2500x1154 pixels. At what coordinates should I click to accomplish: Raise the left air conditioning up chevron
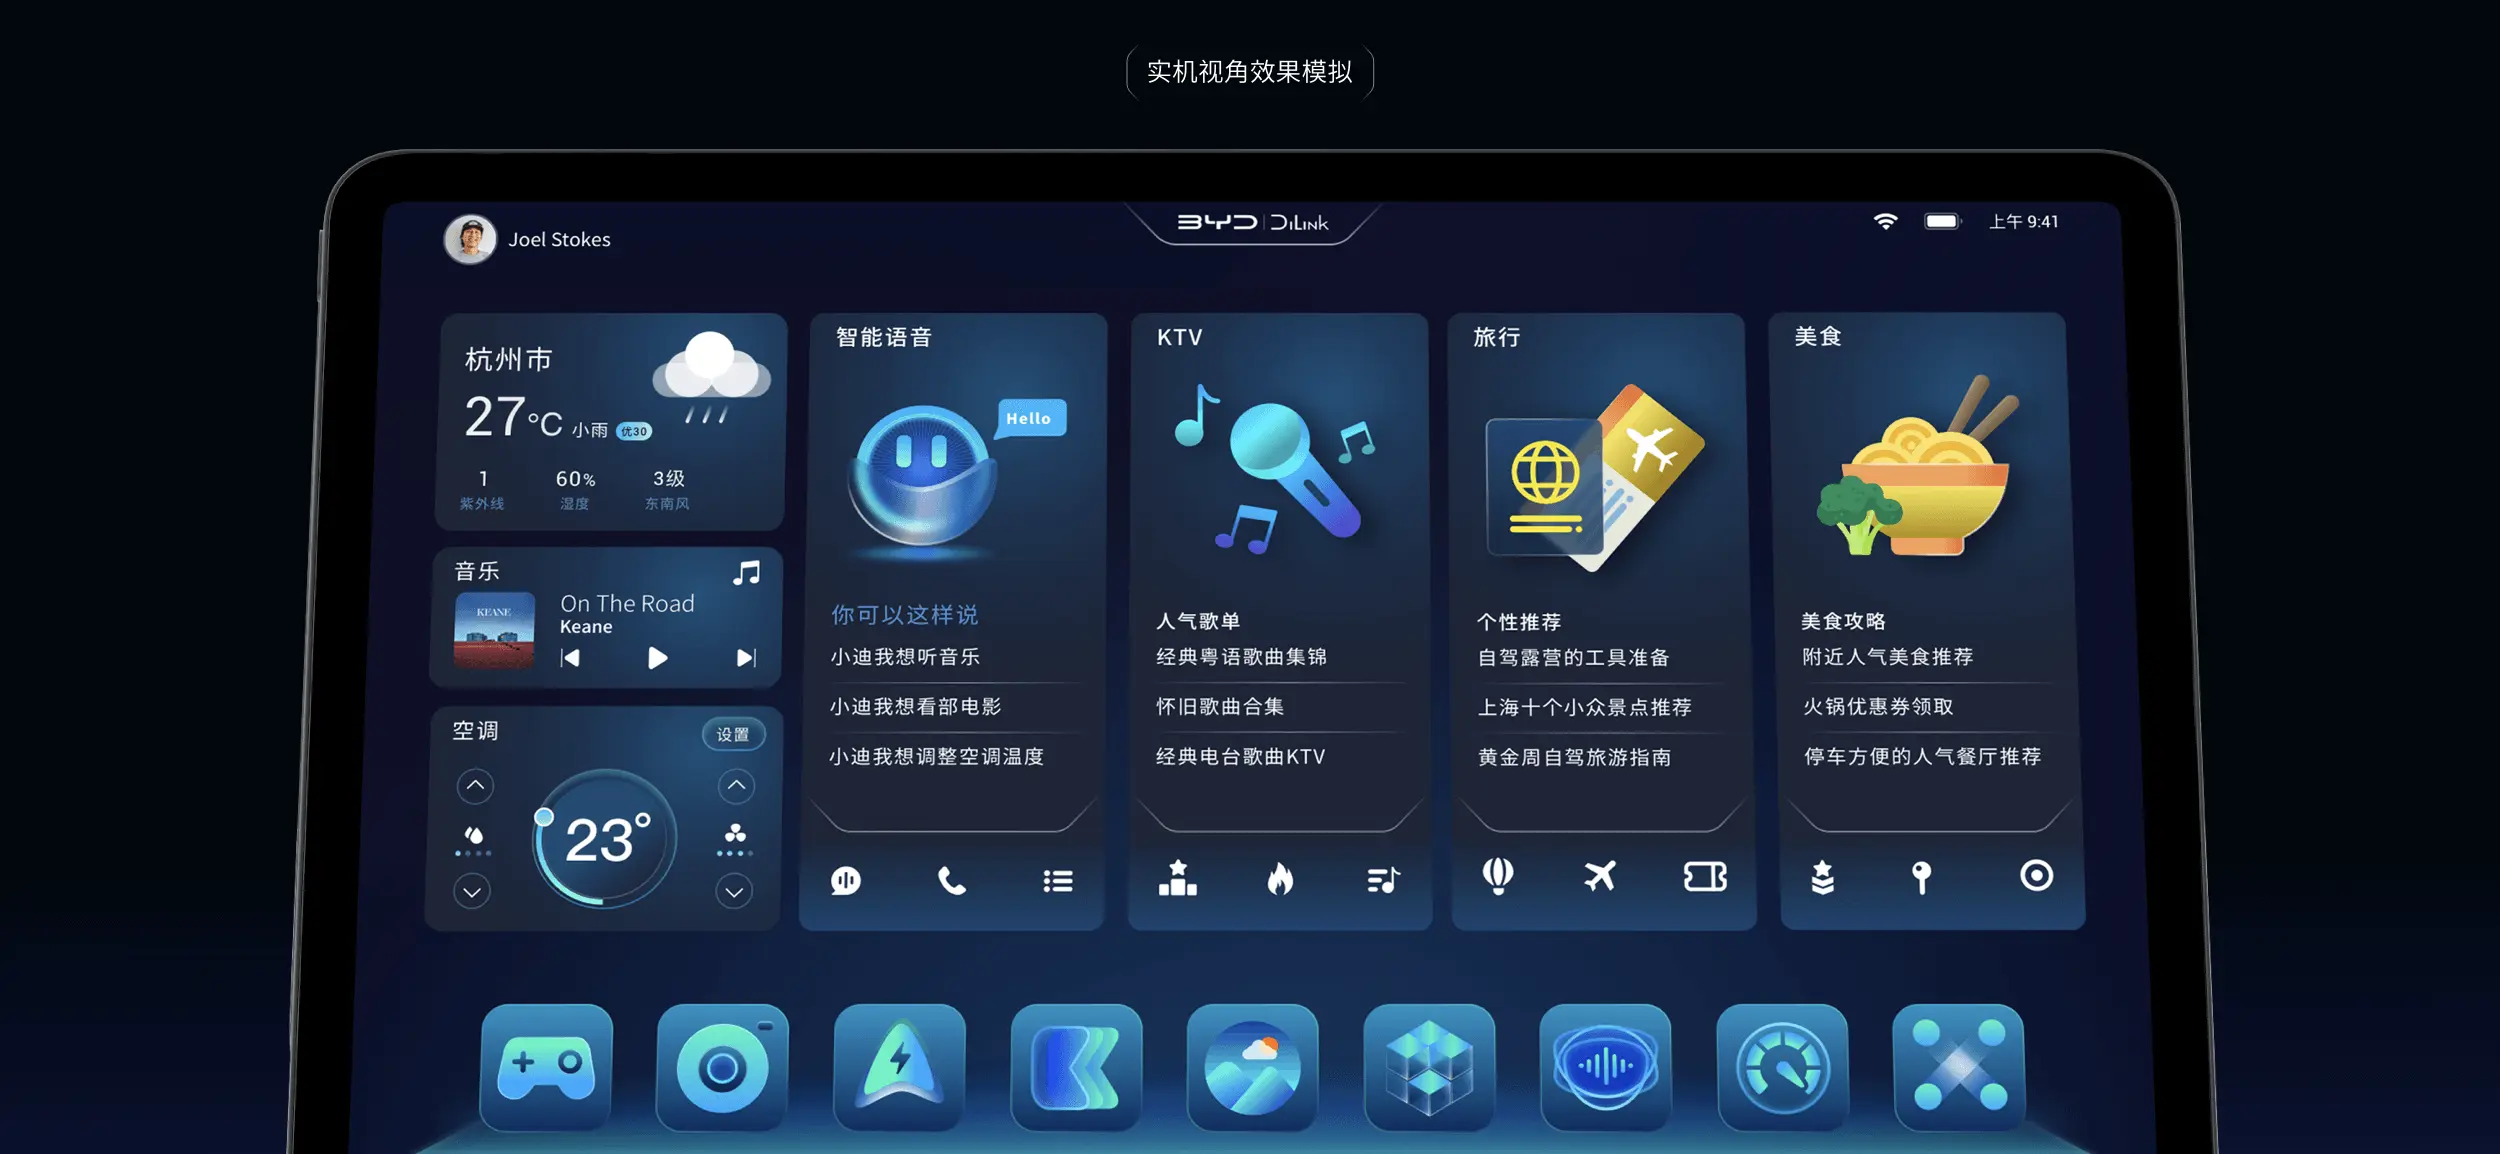(475, 786)
